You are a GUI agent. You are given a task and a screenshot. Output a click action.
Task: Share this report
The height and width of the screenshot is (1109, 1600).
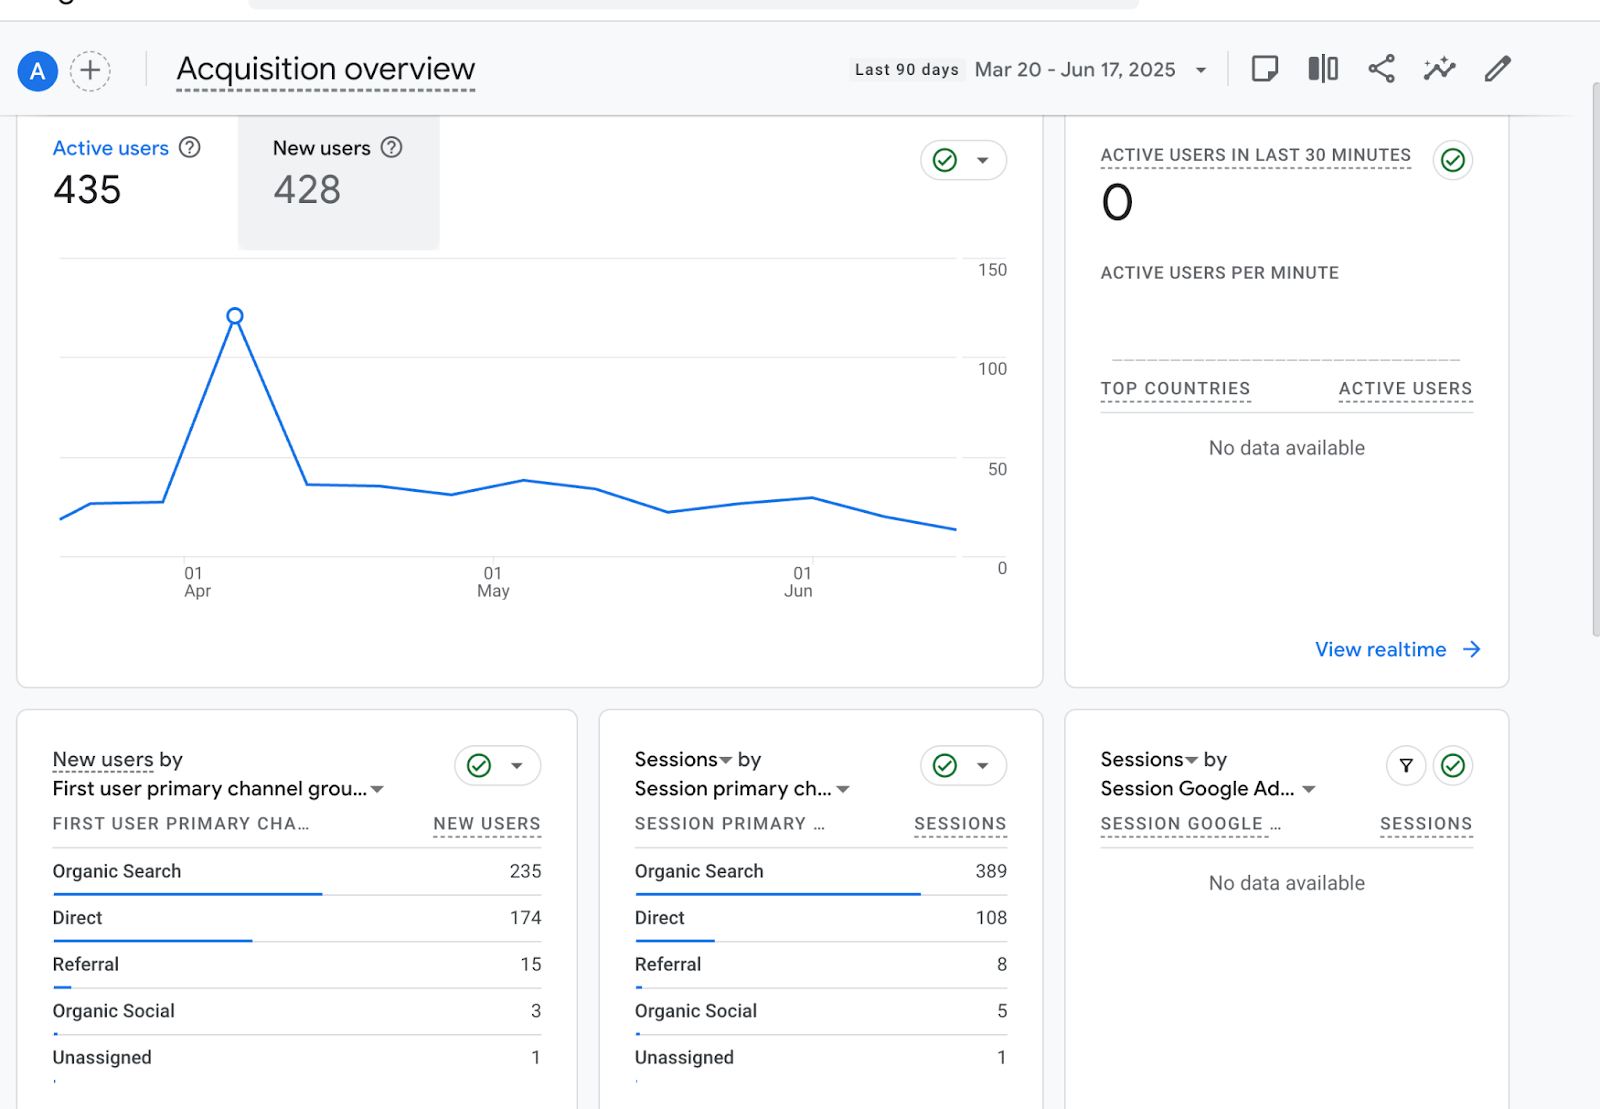click(1381, 69)
